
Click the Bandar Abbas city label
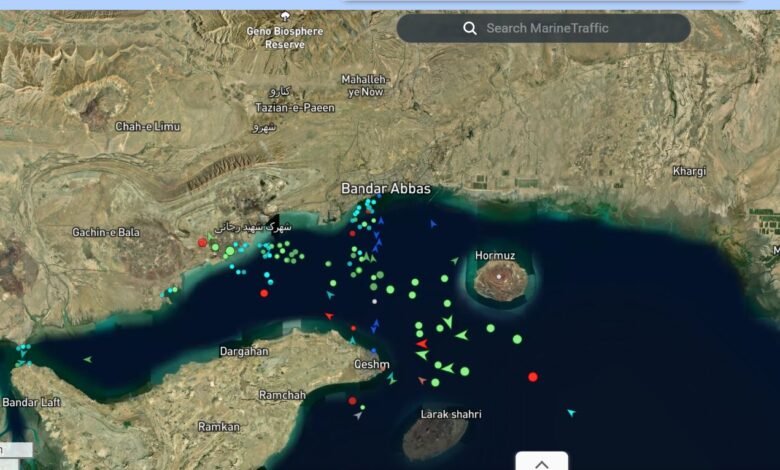click(x=385, y=188)
